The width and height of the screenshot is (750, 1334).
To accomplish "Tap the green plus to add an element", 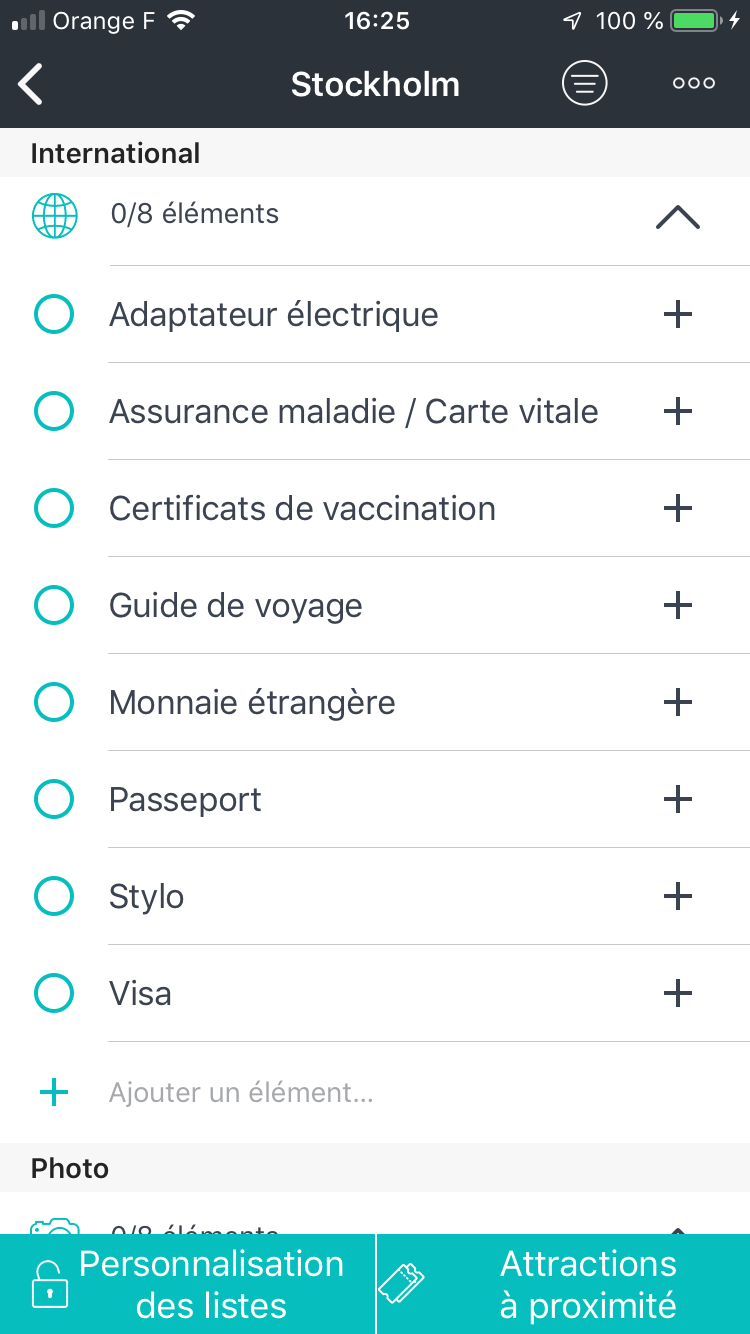I will (54, 1092).
